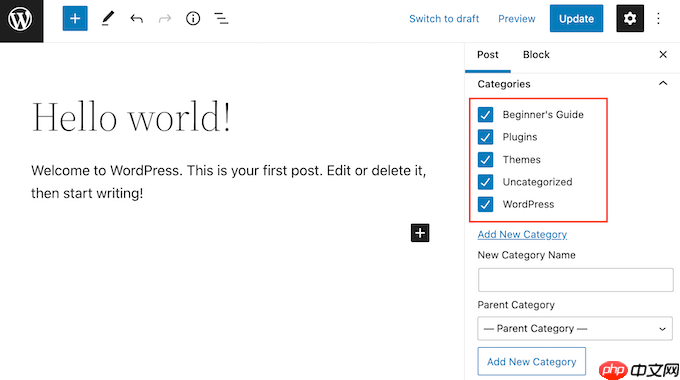
Task: Uncheck the Beginner's Guide category
Action: tap(485, 115)
